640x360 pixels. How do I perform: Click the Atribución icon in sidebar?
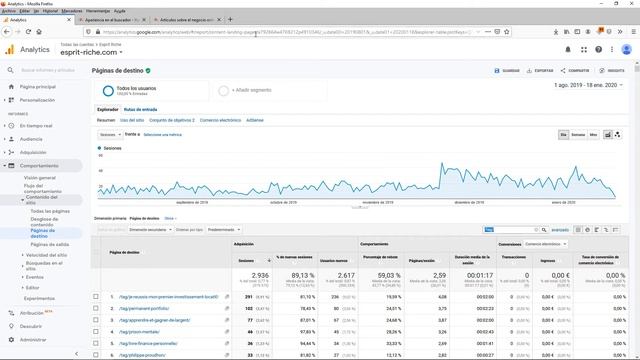[11, 313]
